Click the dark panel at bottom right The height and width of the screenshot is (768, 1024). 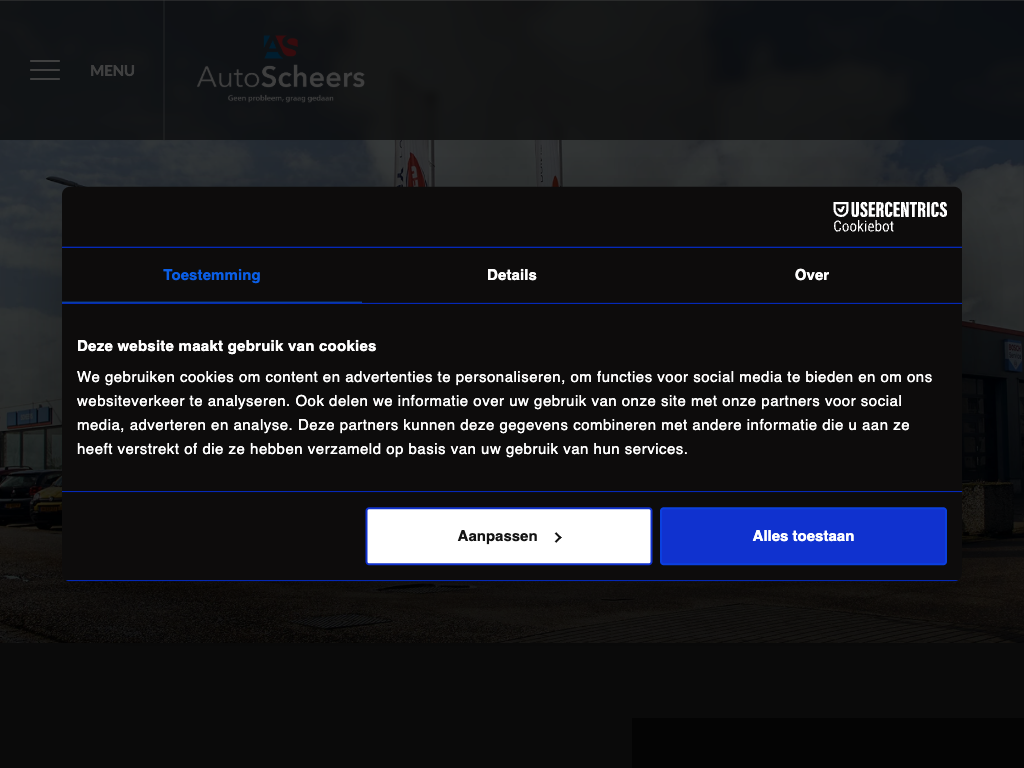(827, 742)
